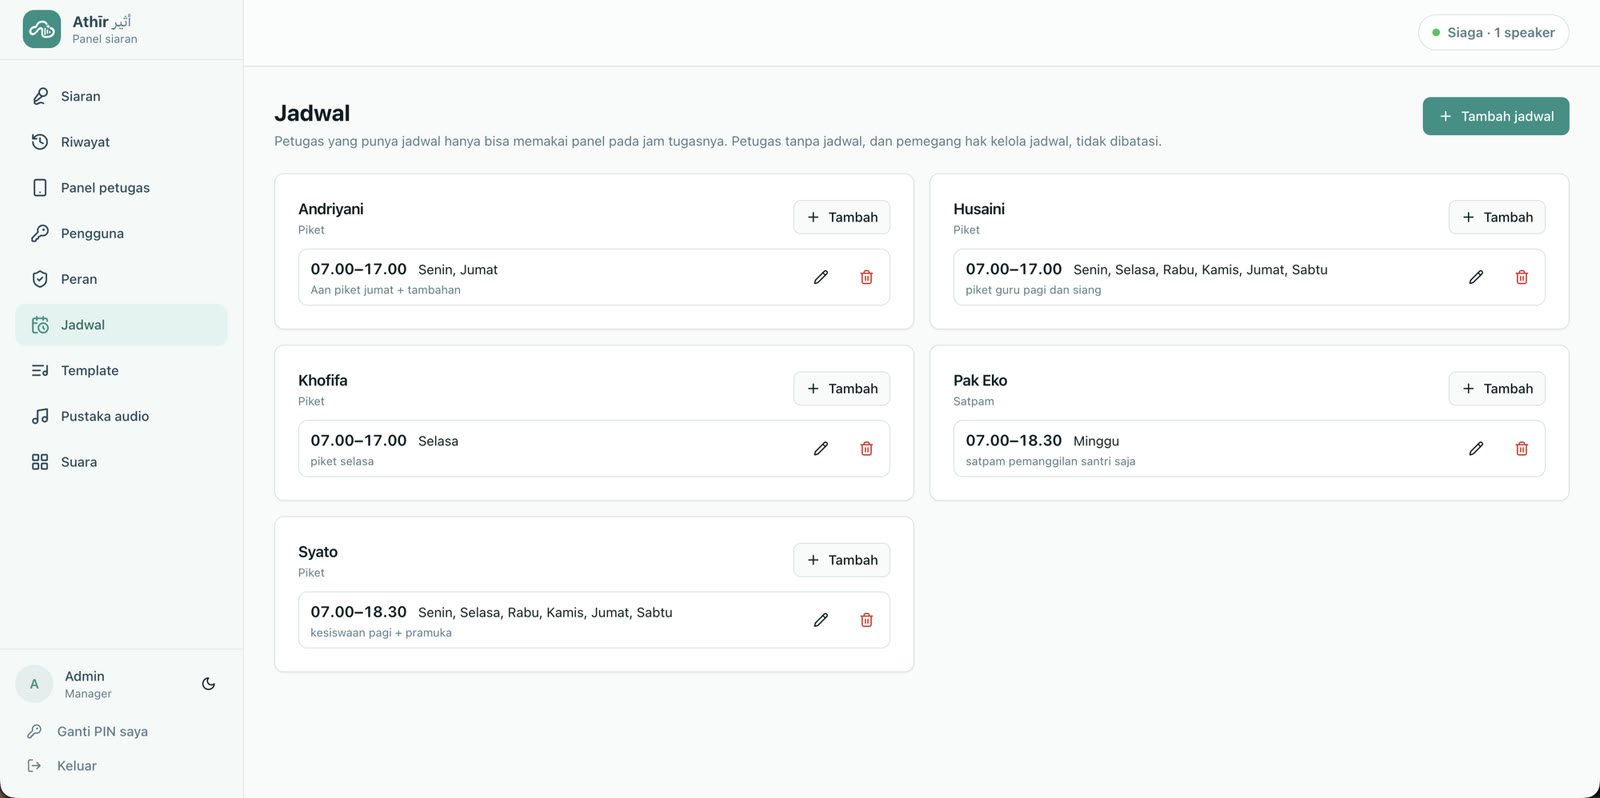Click the Athir cloud logo
1600x798 pixels.
42,29
